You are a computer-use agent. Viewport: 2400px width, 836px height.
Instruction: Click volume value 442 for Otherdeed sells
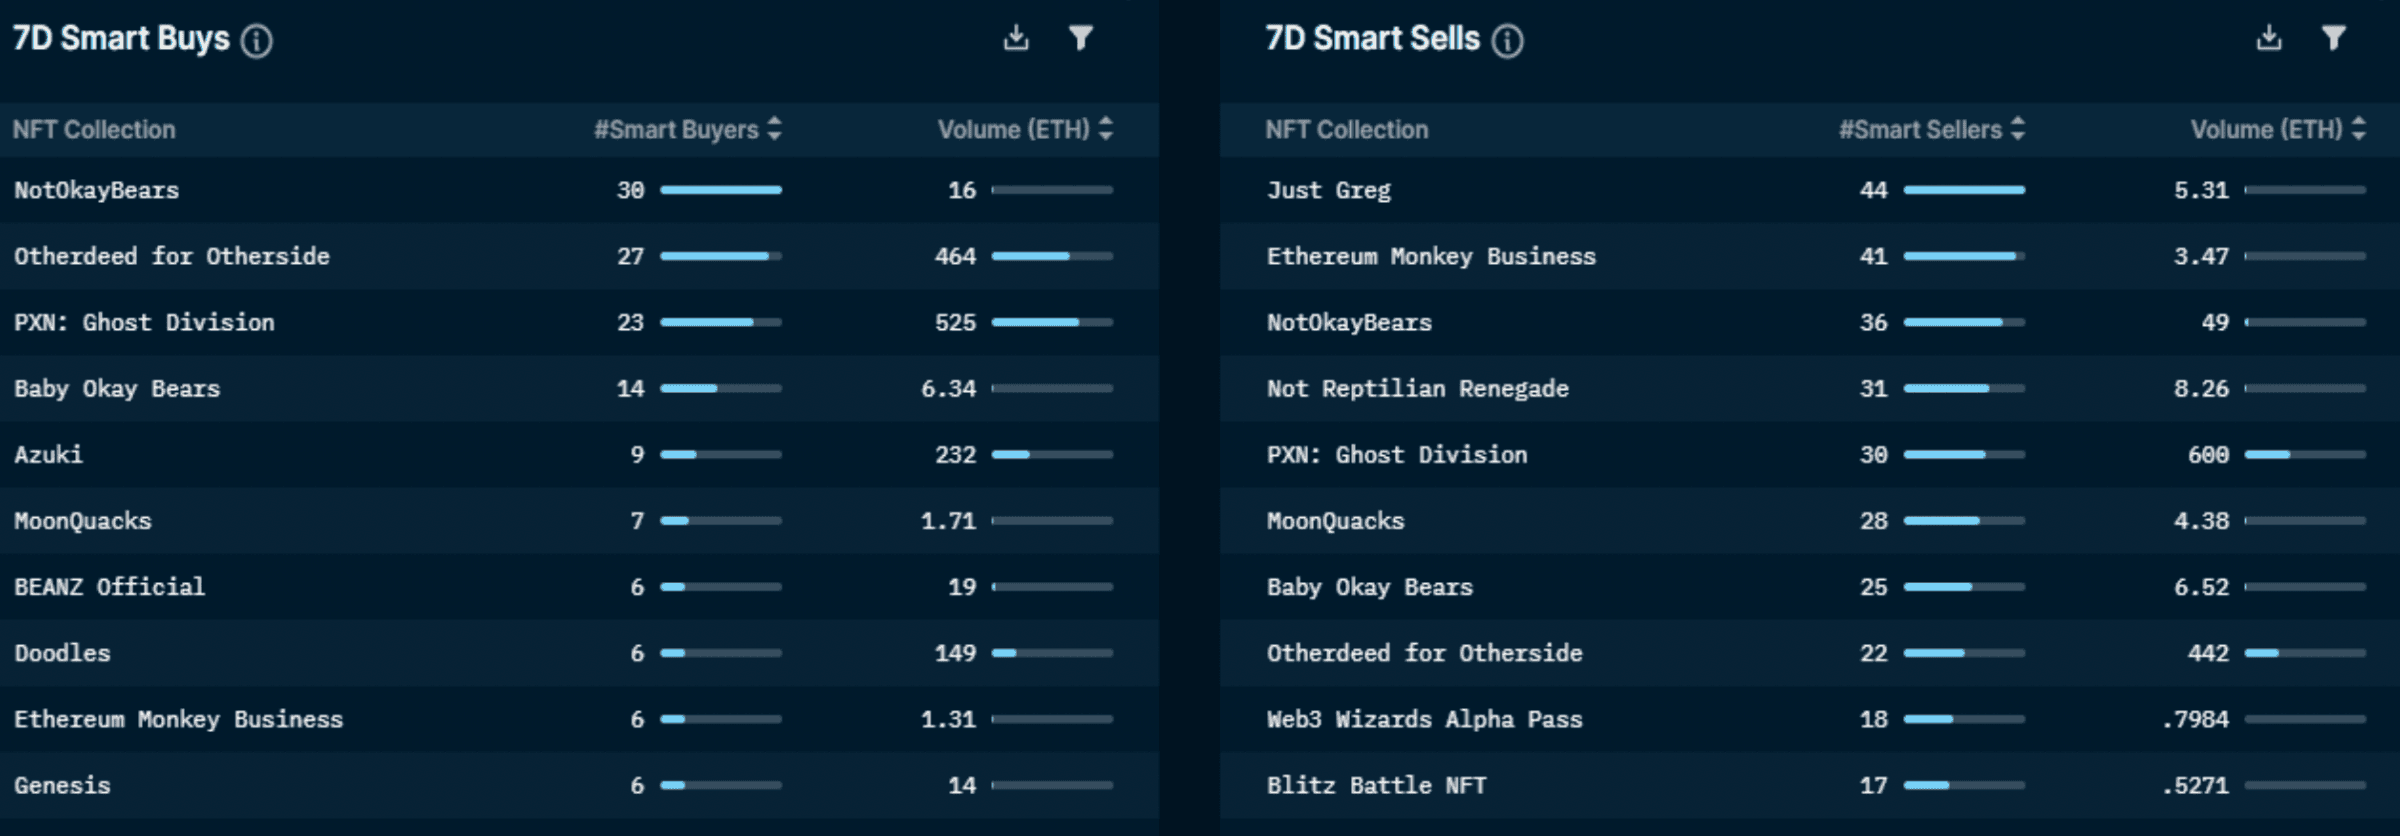coord(2208,652)
